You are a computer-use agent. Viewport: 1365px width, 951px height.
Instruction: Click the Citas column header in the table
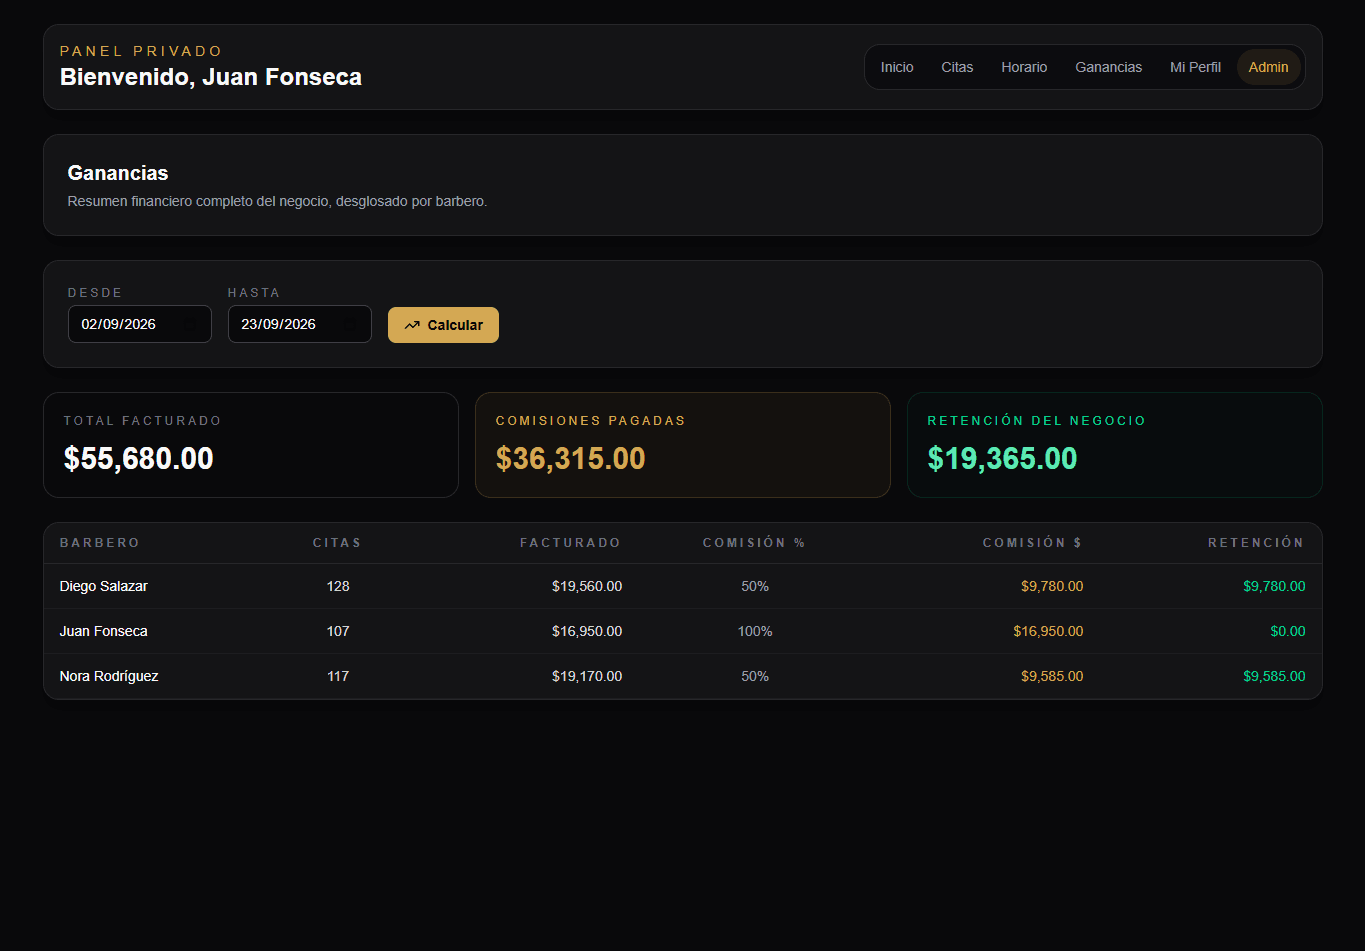click(337, 543)
